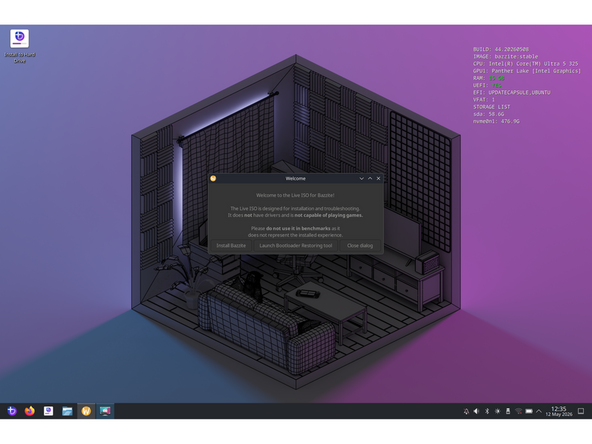Image resolution: width=592 pixels, height=444 pixels.
Task: Open the Bazzite application launcher menu
Action: pyautogui.click(x=12, y=411)
